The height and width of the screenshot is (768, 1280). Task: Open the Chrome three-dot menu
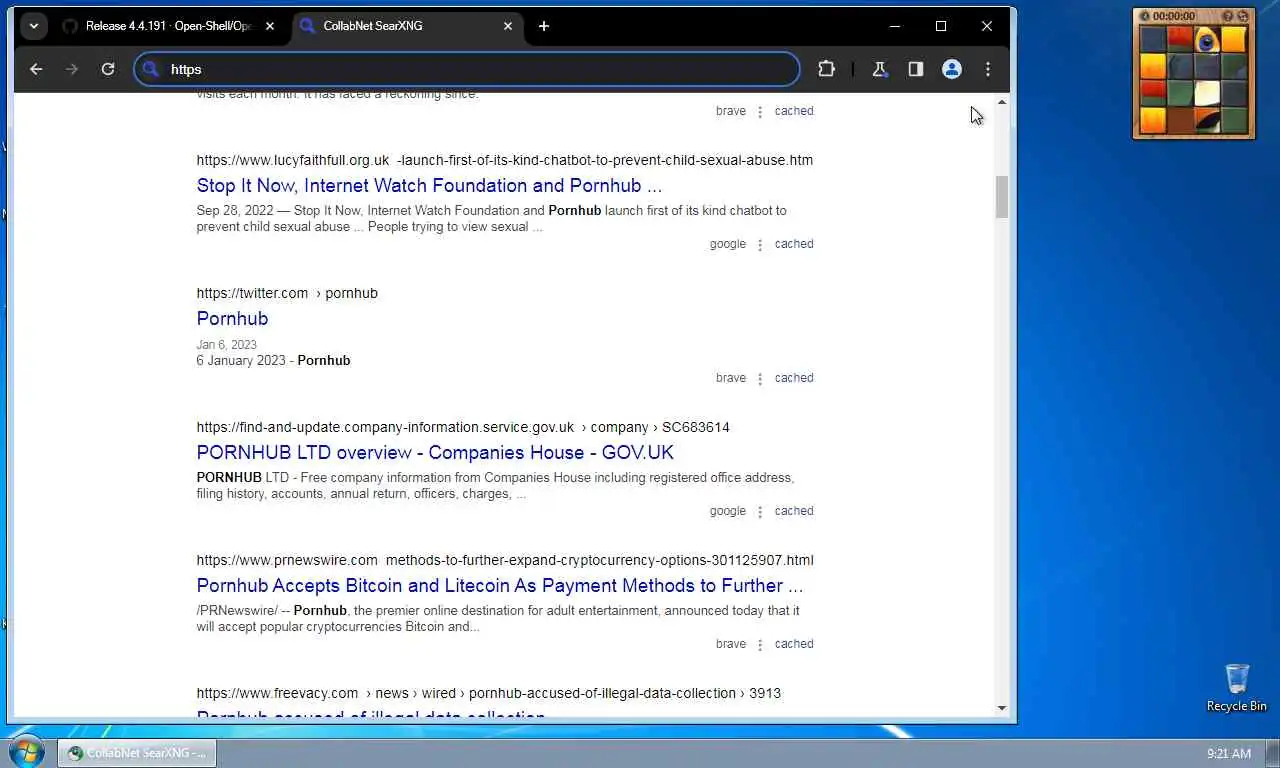pyautogui.click(x=987, y=69)
